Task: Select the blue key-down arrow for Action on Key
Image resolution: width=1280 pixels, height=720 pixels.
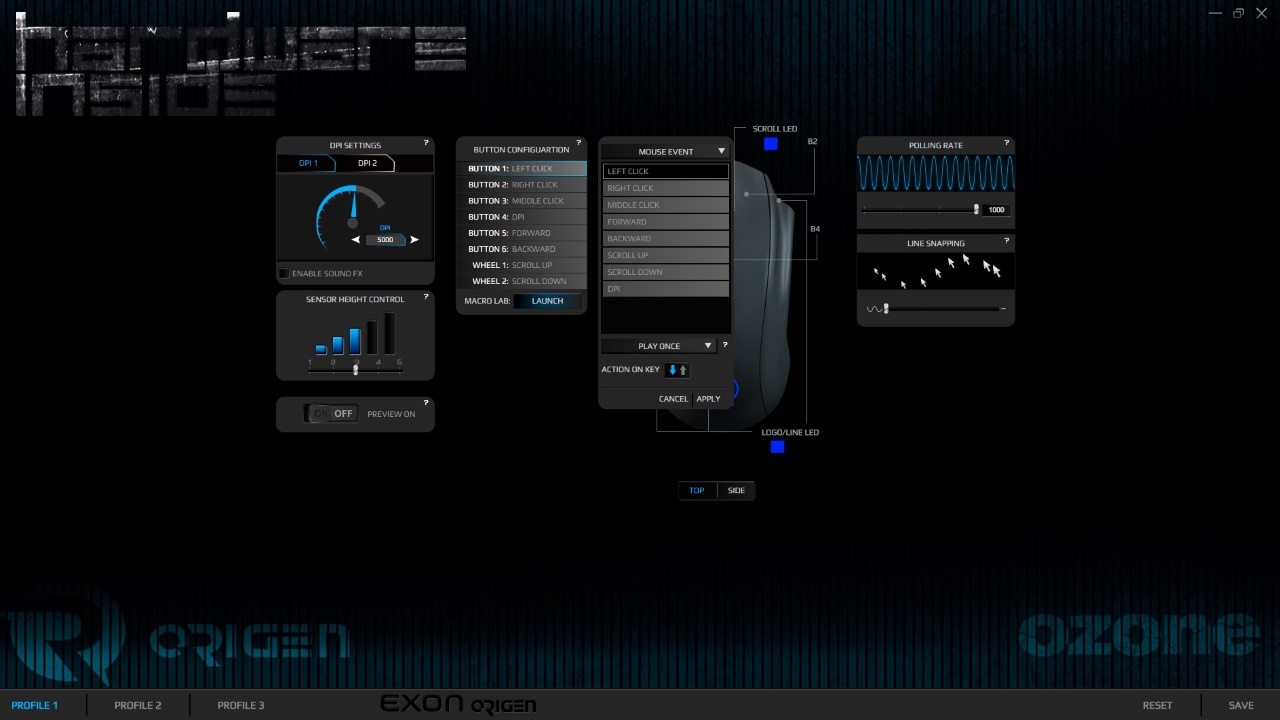Action: point(672,370)
